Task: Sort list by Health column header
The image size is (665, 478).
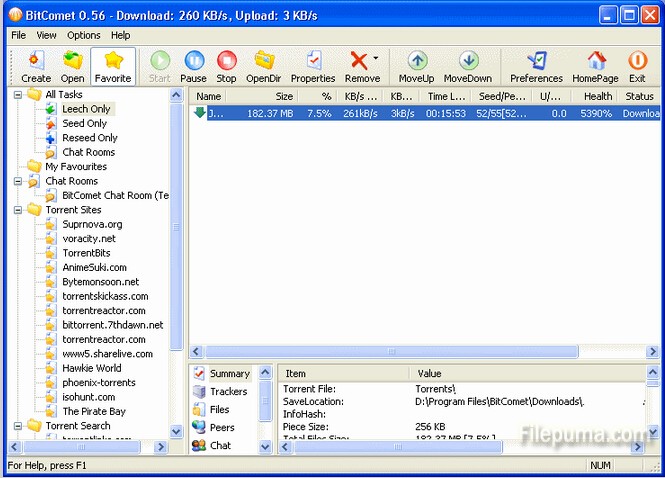Action: coord(598,96)
